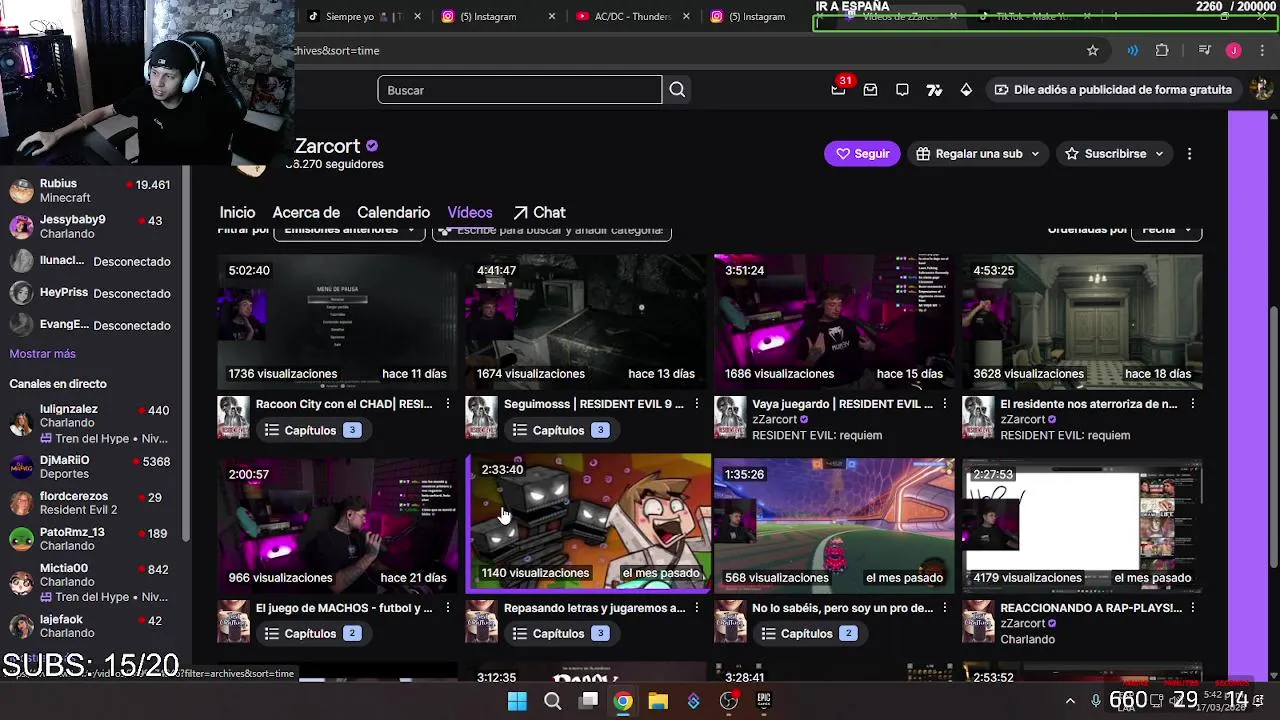Go to channel Inicio tab

tap(237, 212)
